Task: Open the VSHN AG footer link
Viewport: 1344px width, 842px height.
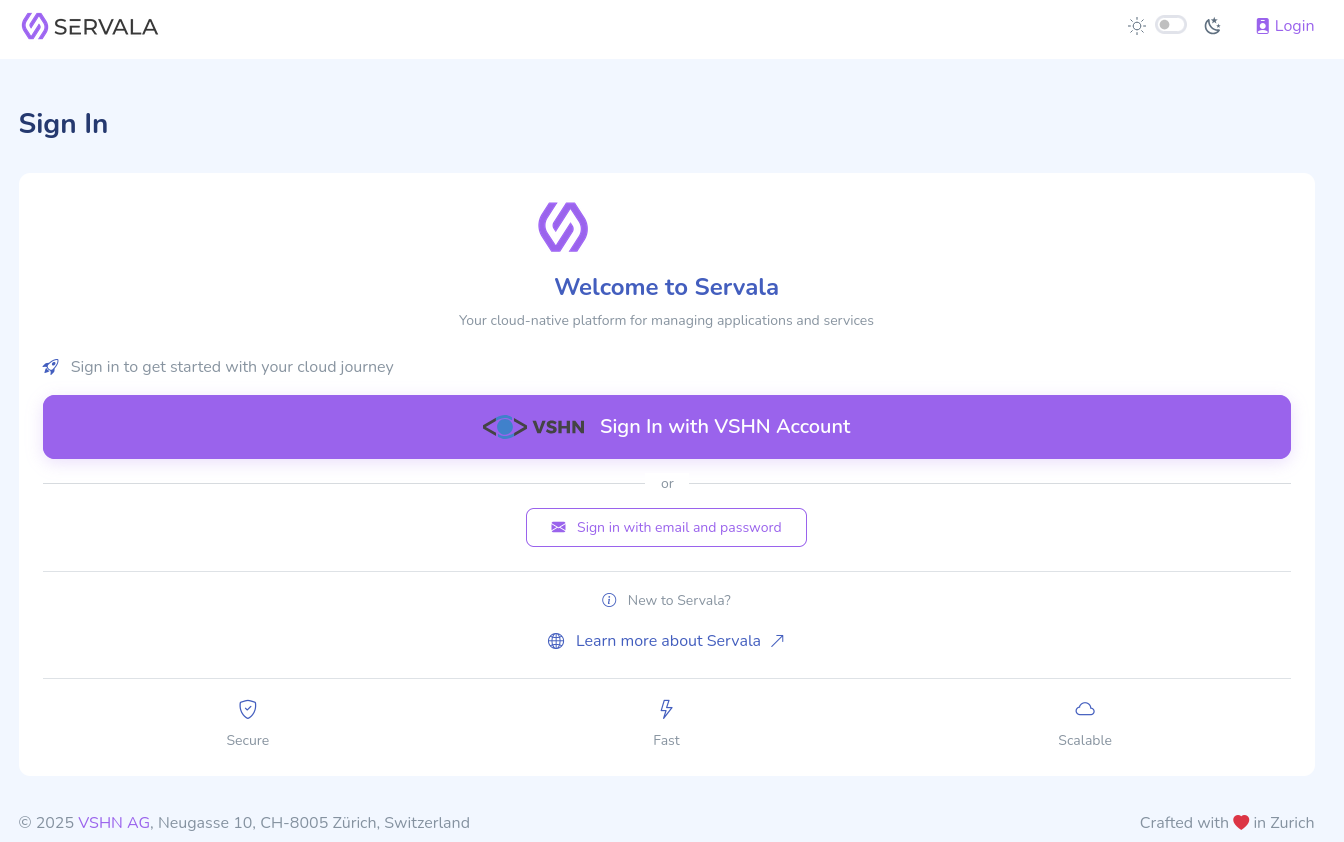Action: coord(114,823)
